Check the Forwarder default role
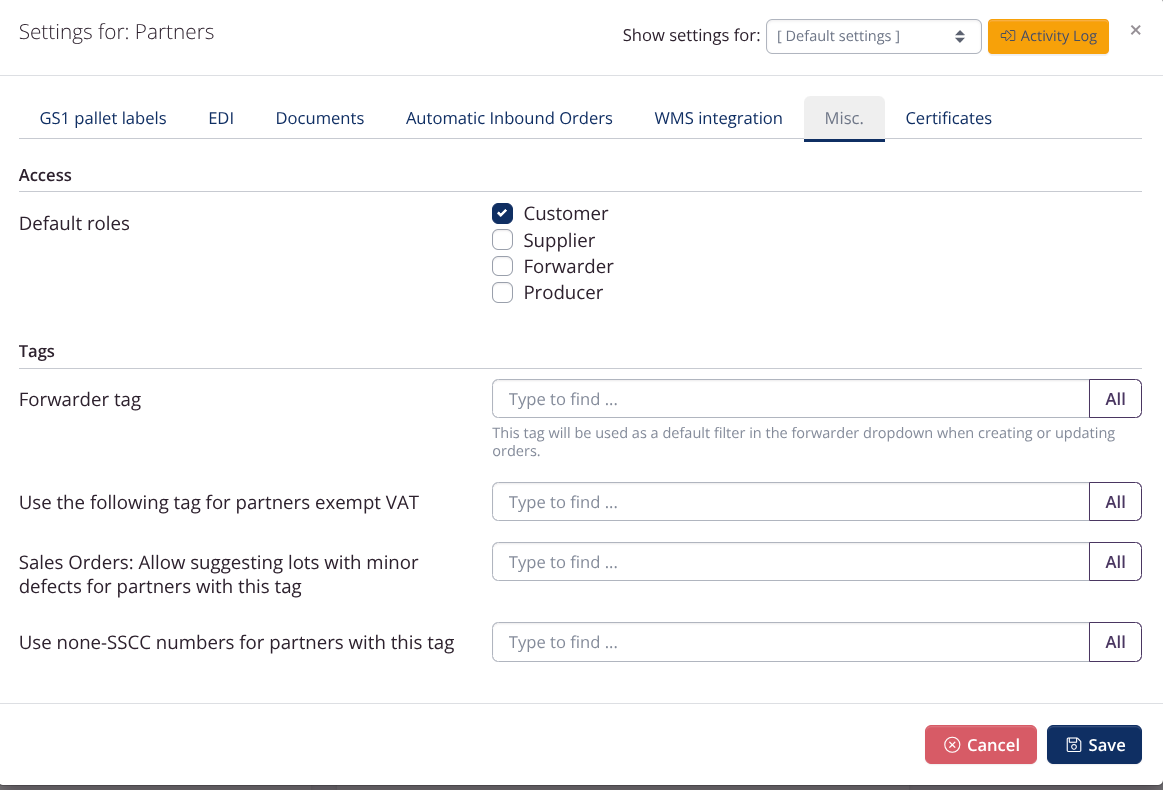Image resolution: width=1163 pixels, height=790 pixels. pos(502,266)
